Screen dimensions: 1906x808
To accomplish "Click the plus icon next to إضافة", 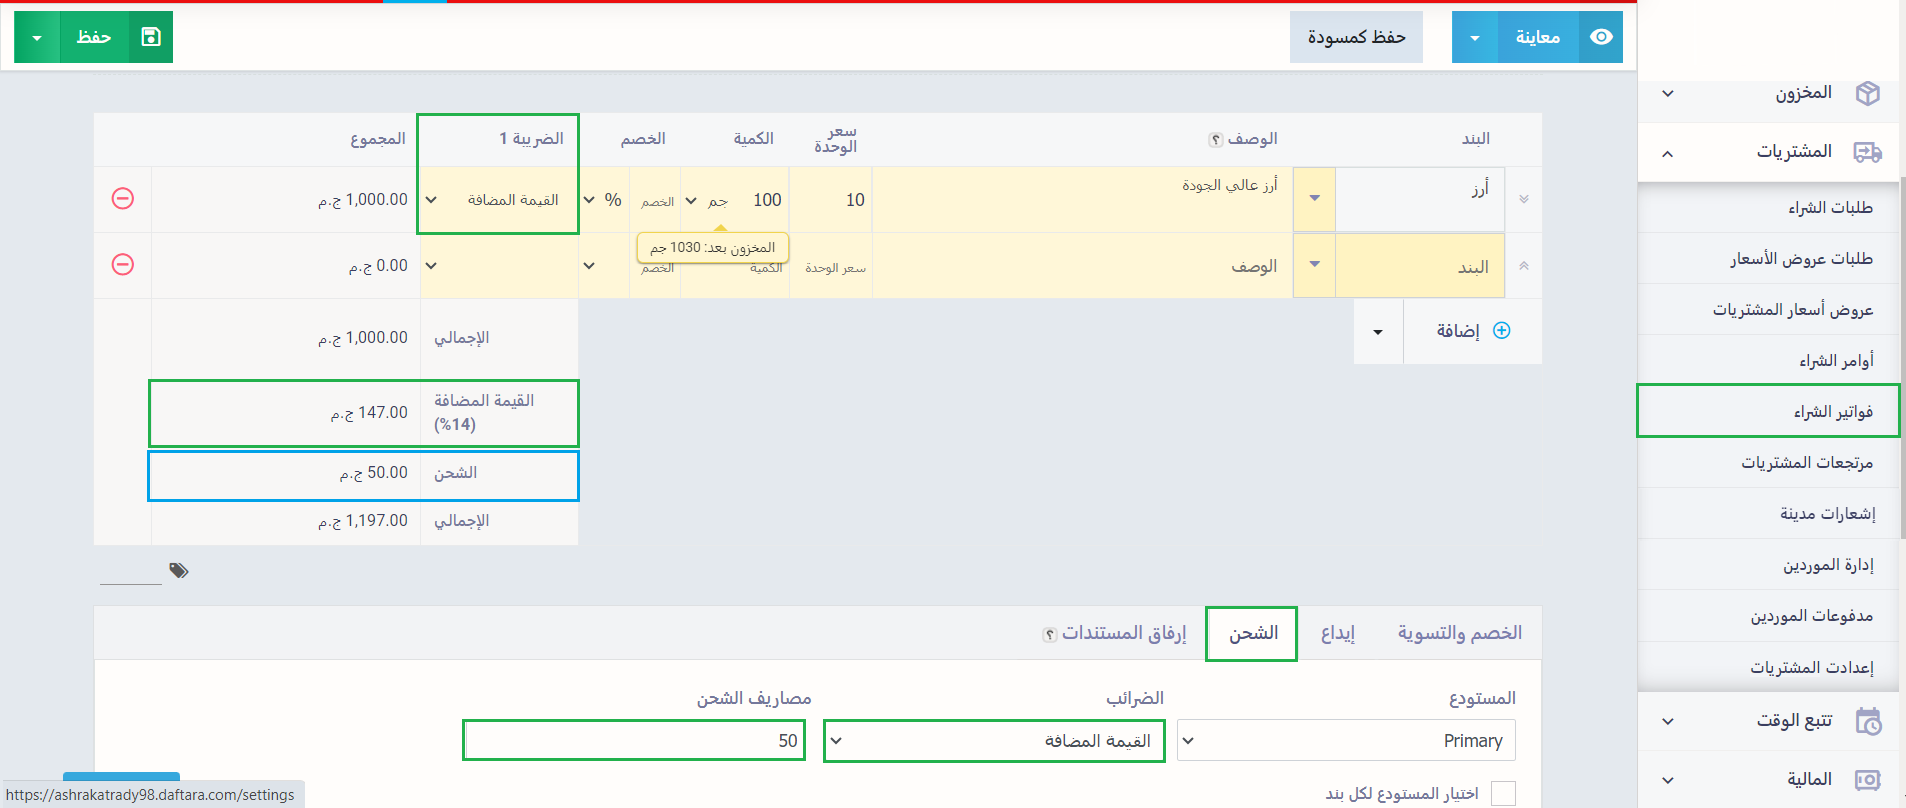I will coord(1501,331).
